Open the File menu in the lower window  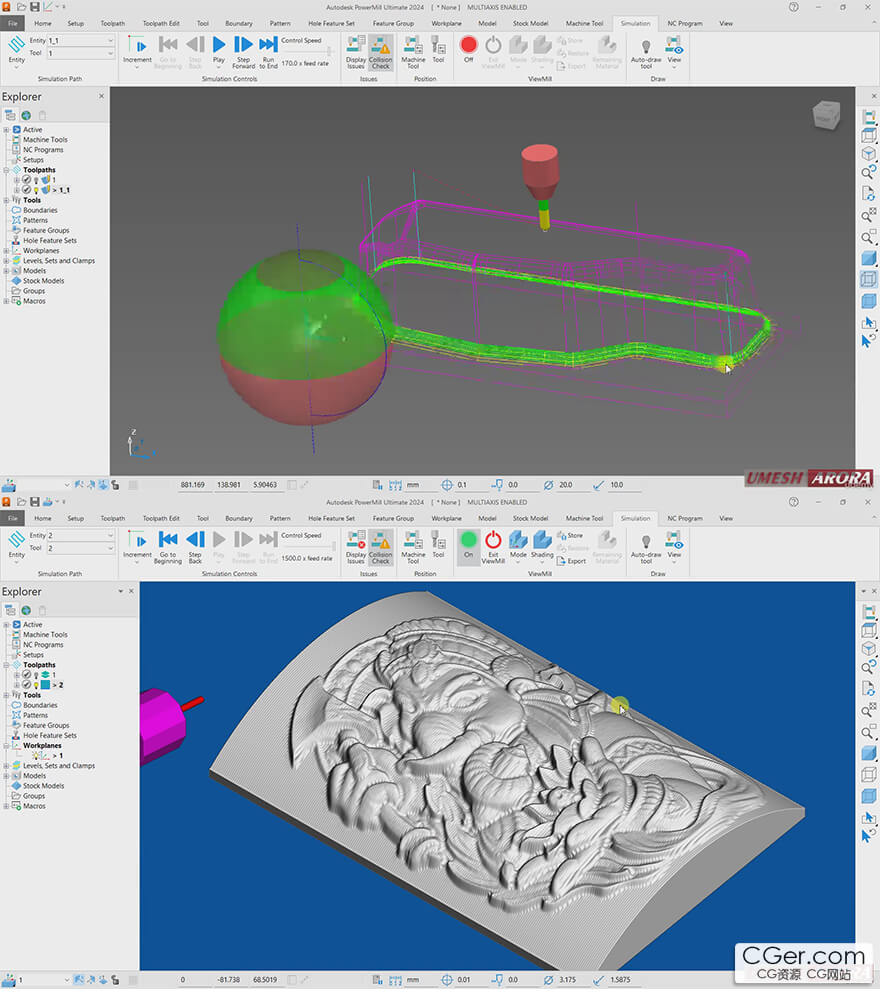point(13,518)
